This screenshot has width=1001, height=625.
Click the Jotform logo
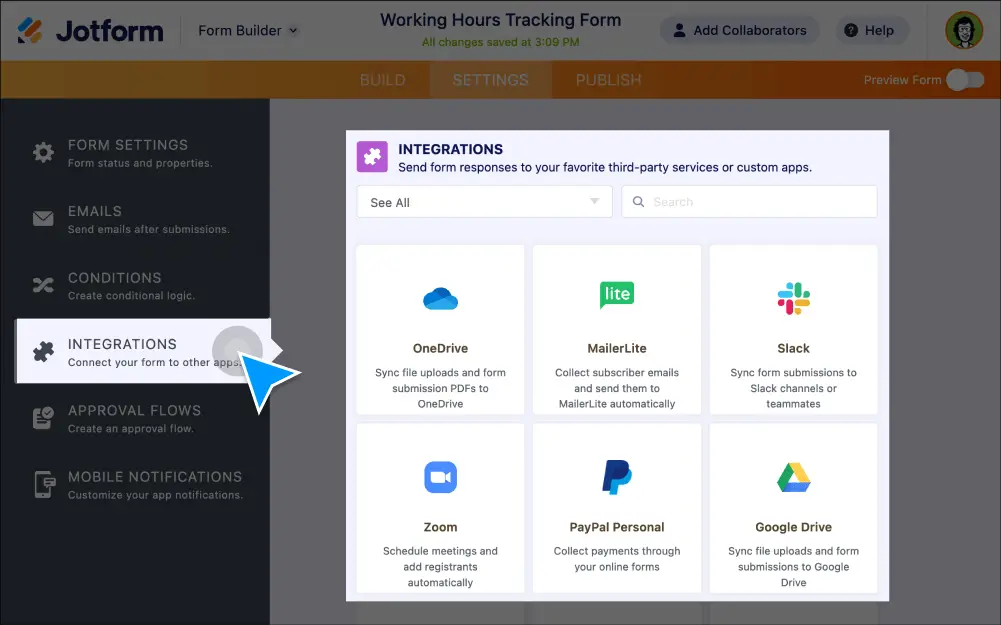[91, 30]
